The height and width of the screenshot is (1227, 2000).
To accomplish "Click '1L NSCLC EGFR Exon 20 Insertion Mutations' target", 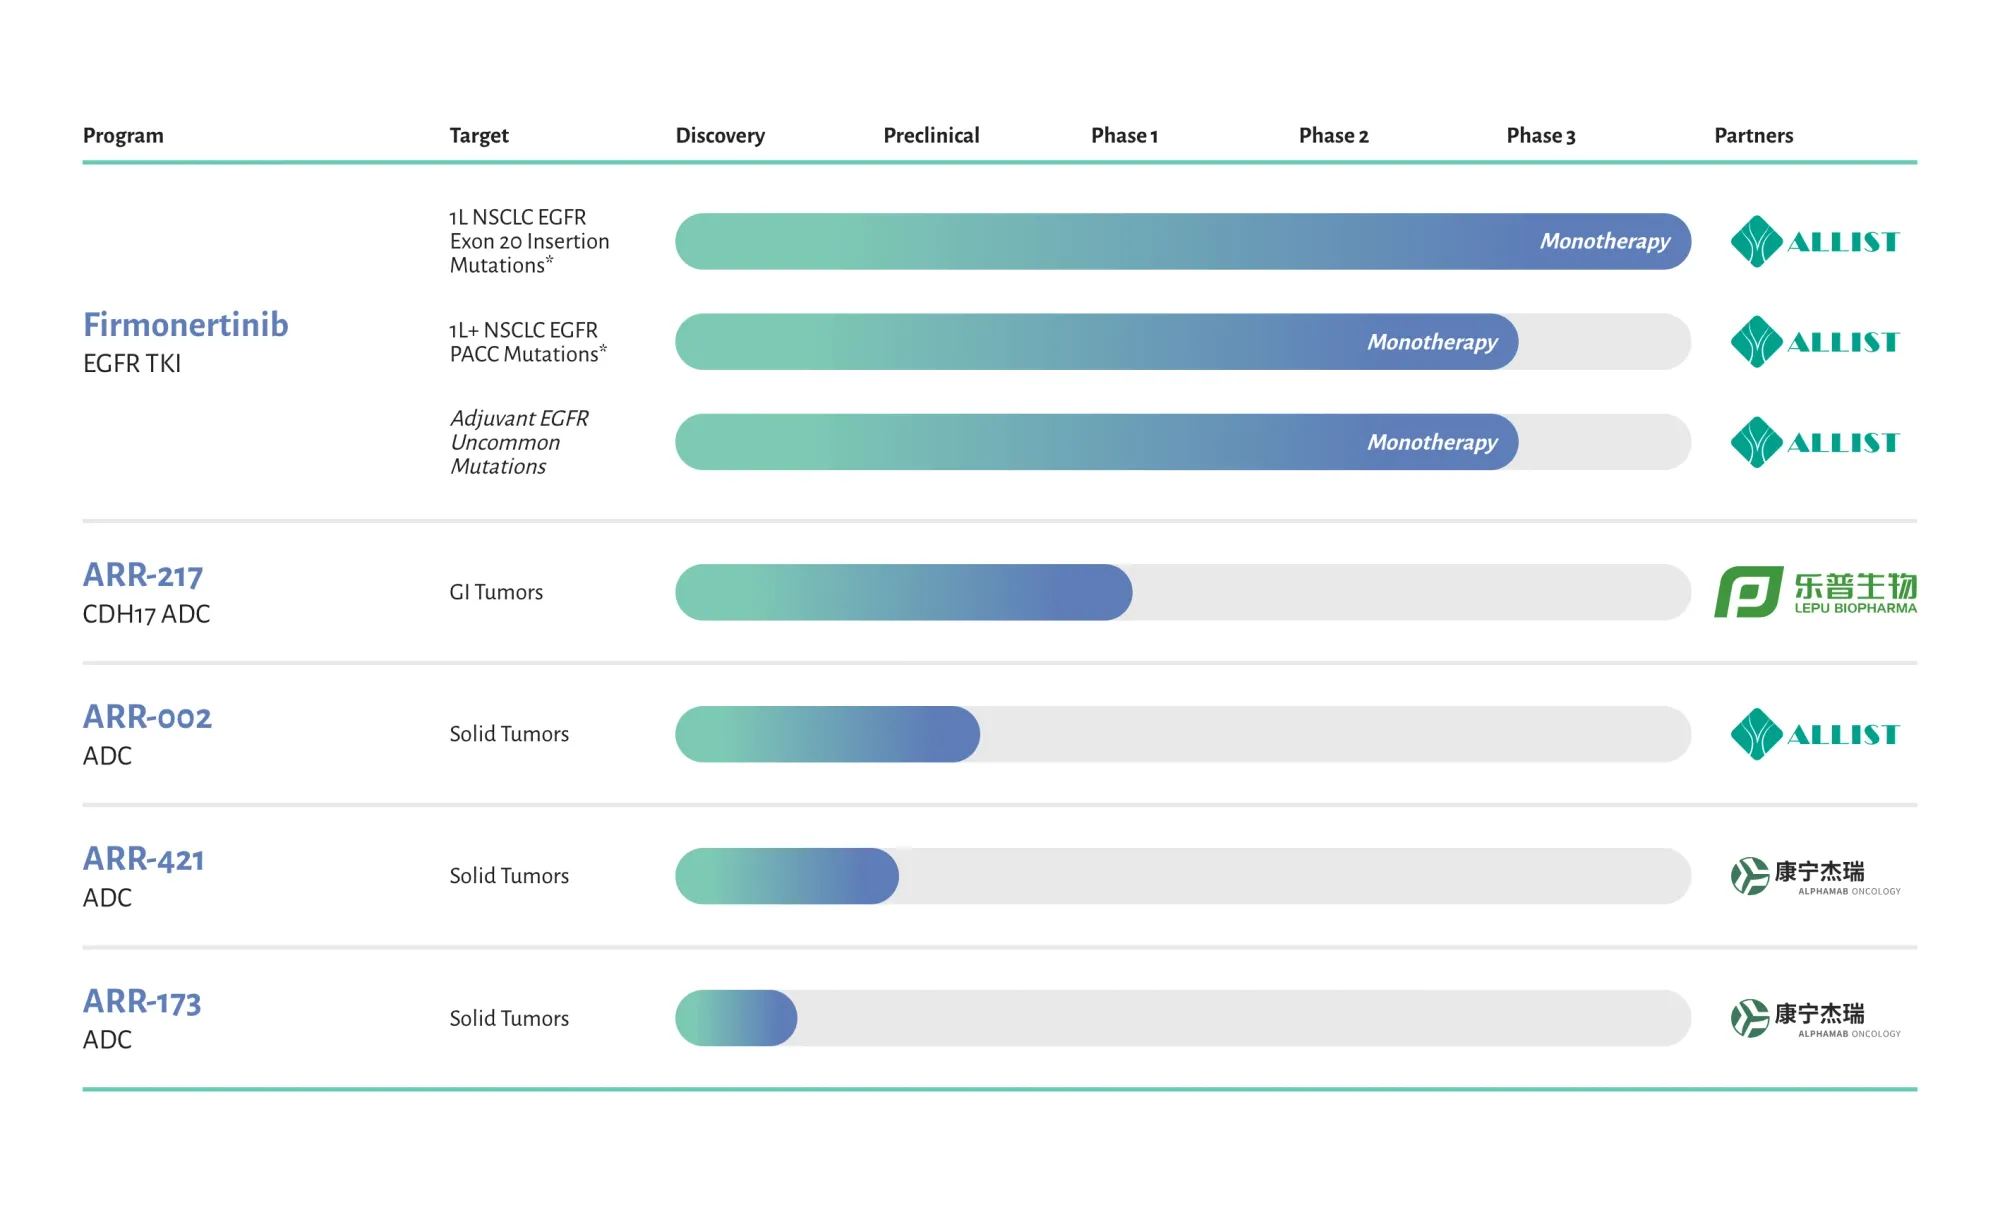I will [529, 241].
